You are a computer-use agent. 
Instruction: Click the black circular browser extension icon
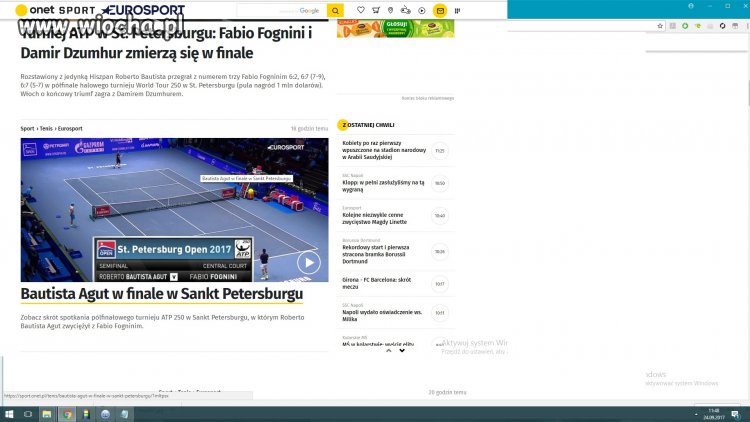coord(722,26)
